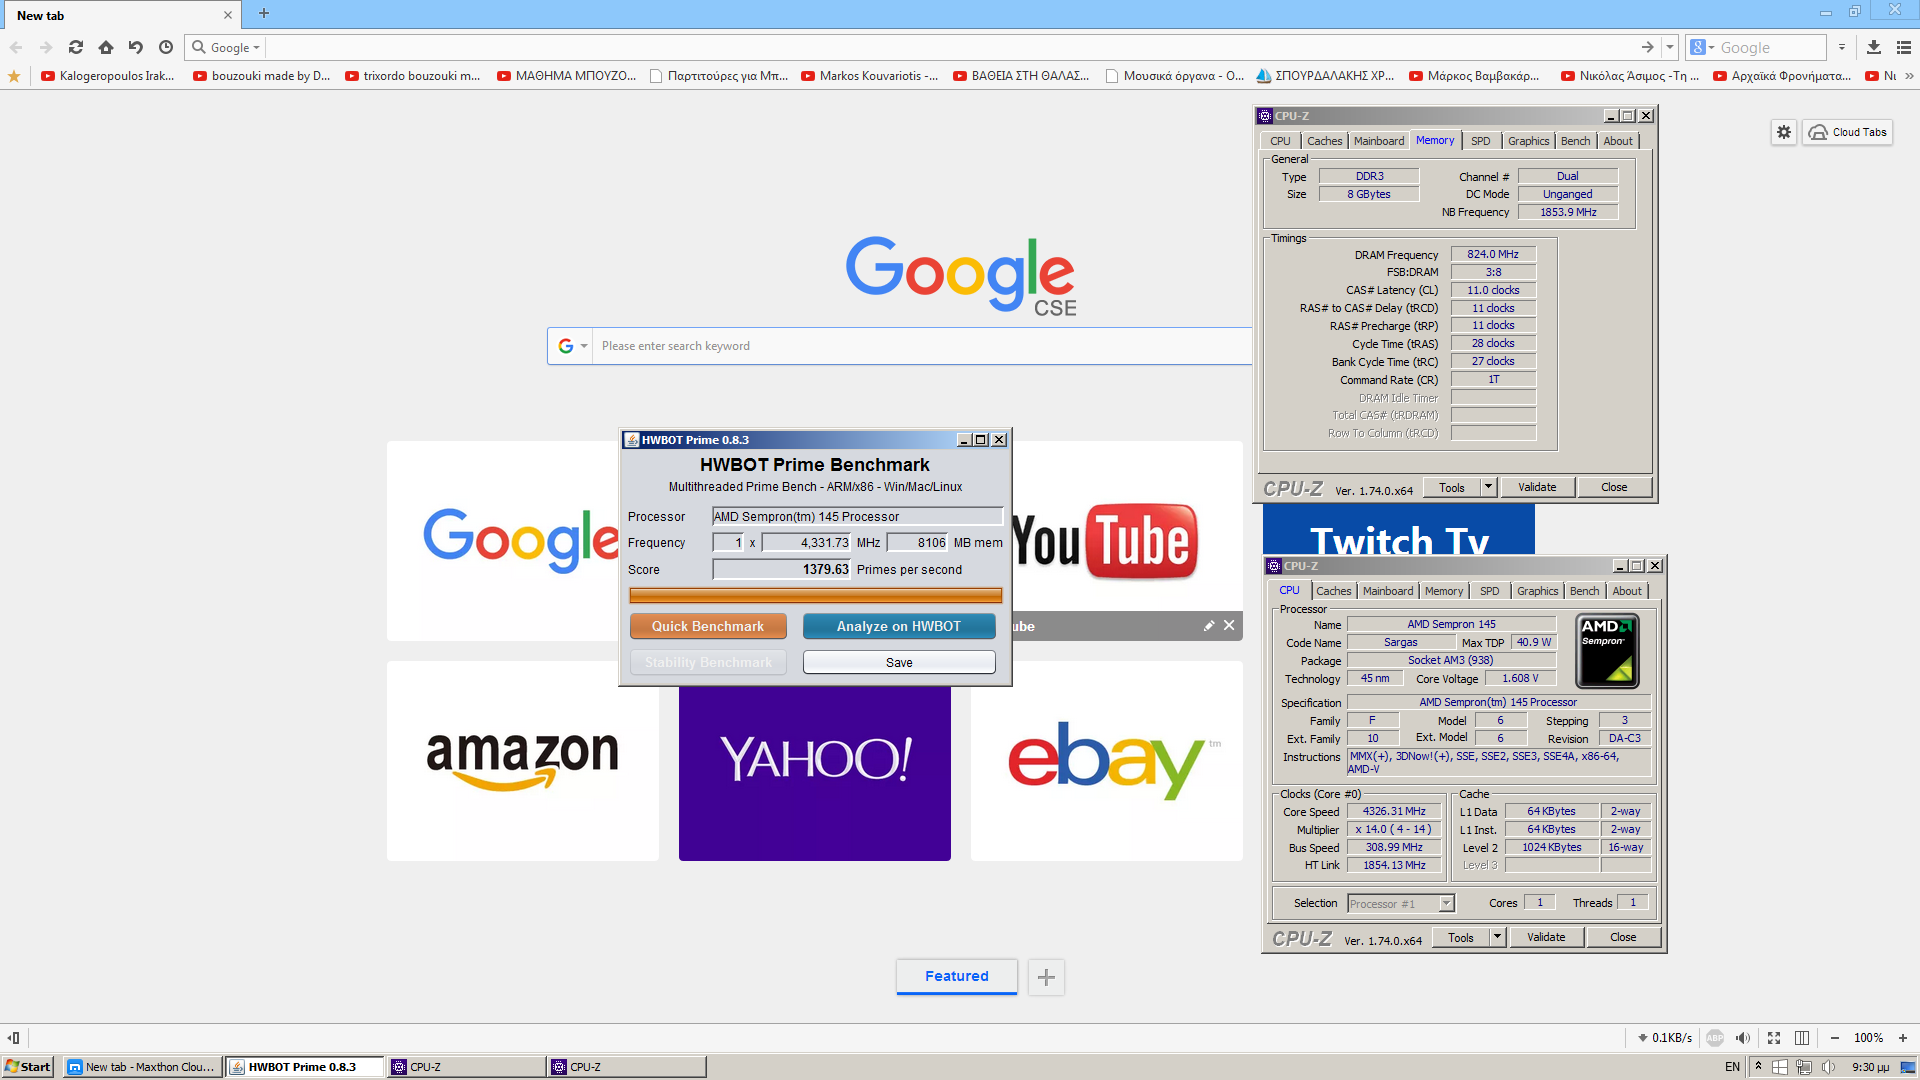Viewport: 1920px width, 1080px height.
Task: Click Validate in lower CPU-Z window
Action: [x=1546, y=938]
